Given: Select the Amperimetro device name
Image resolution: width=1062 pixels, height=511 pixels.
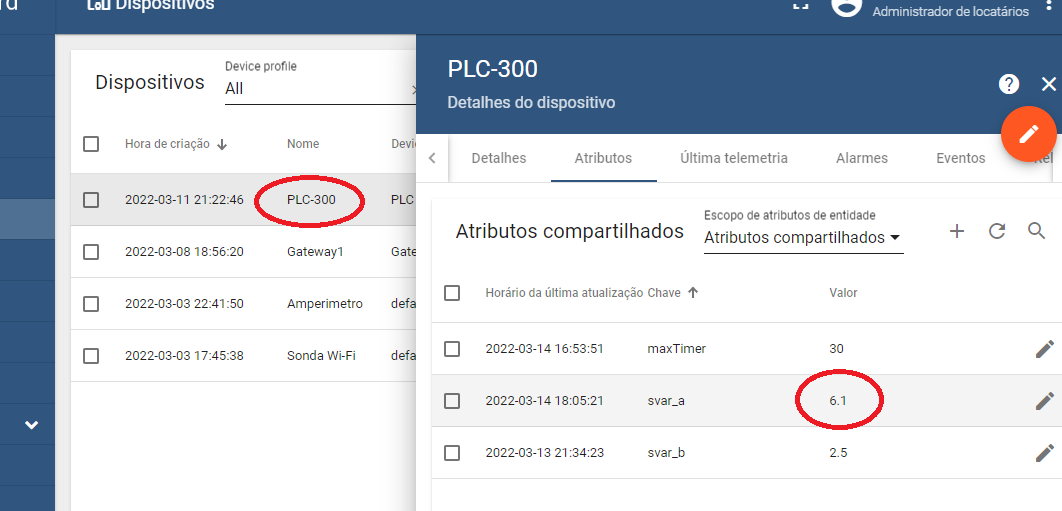Looking at the screenshot, I should [325, 304].
